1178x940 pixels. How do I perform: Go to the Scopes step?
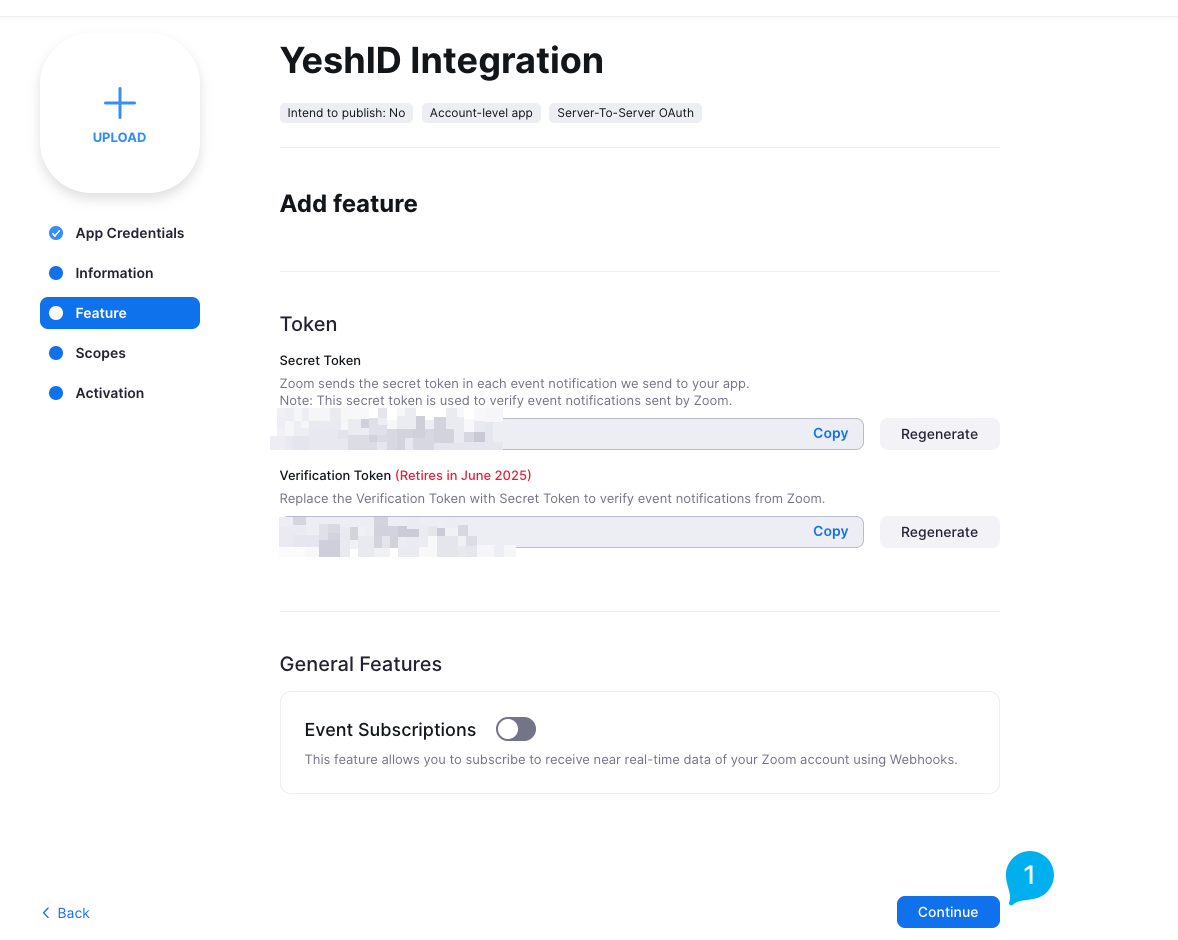point(101,353)
